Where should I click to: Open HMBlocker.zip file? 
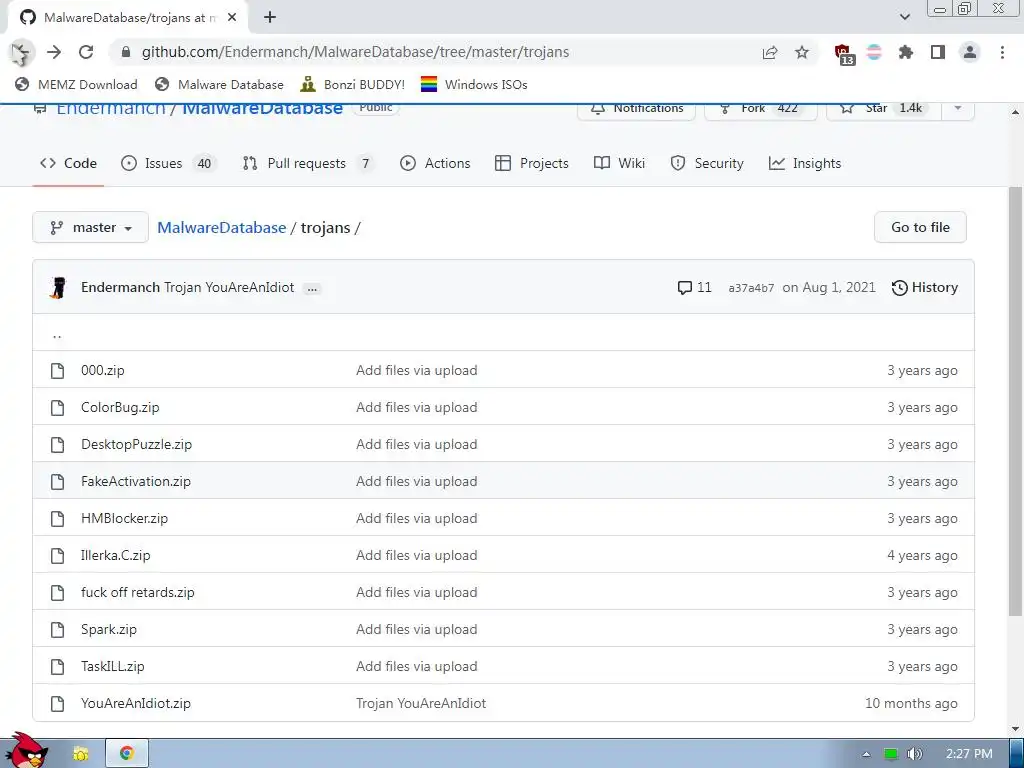pos(124,519)
